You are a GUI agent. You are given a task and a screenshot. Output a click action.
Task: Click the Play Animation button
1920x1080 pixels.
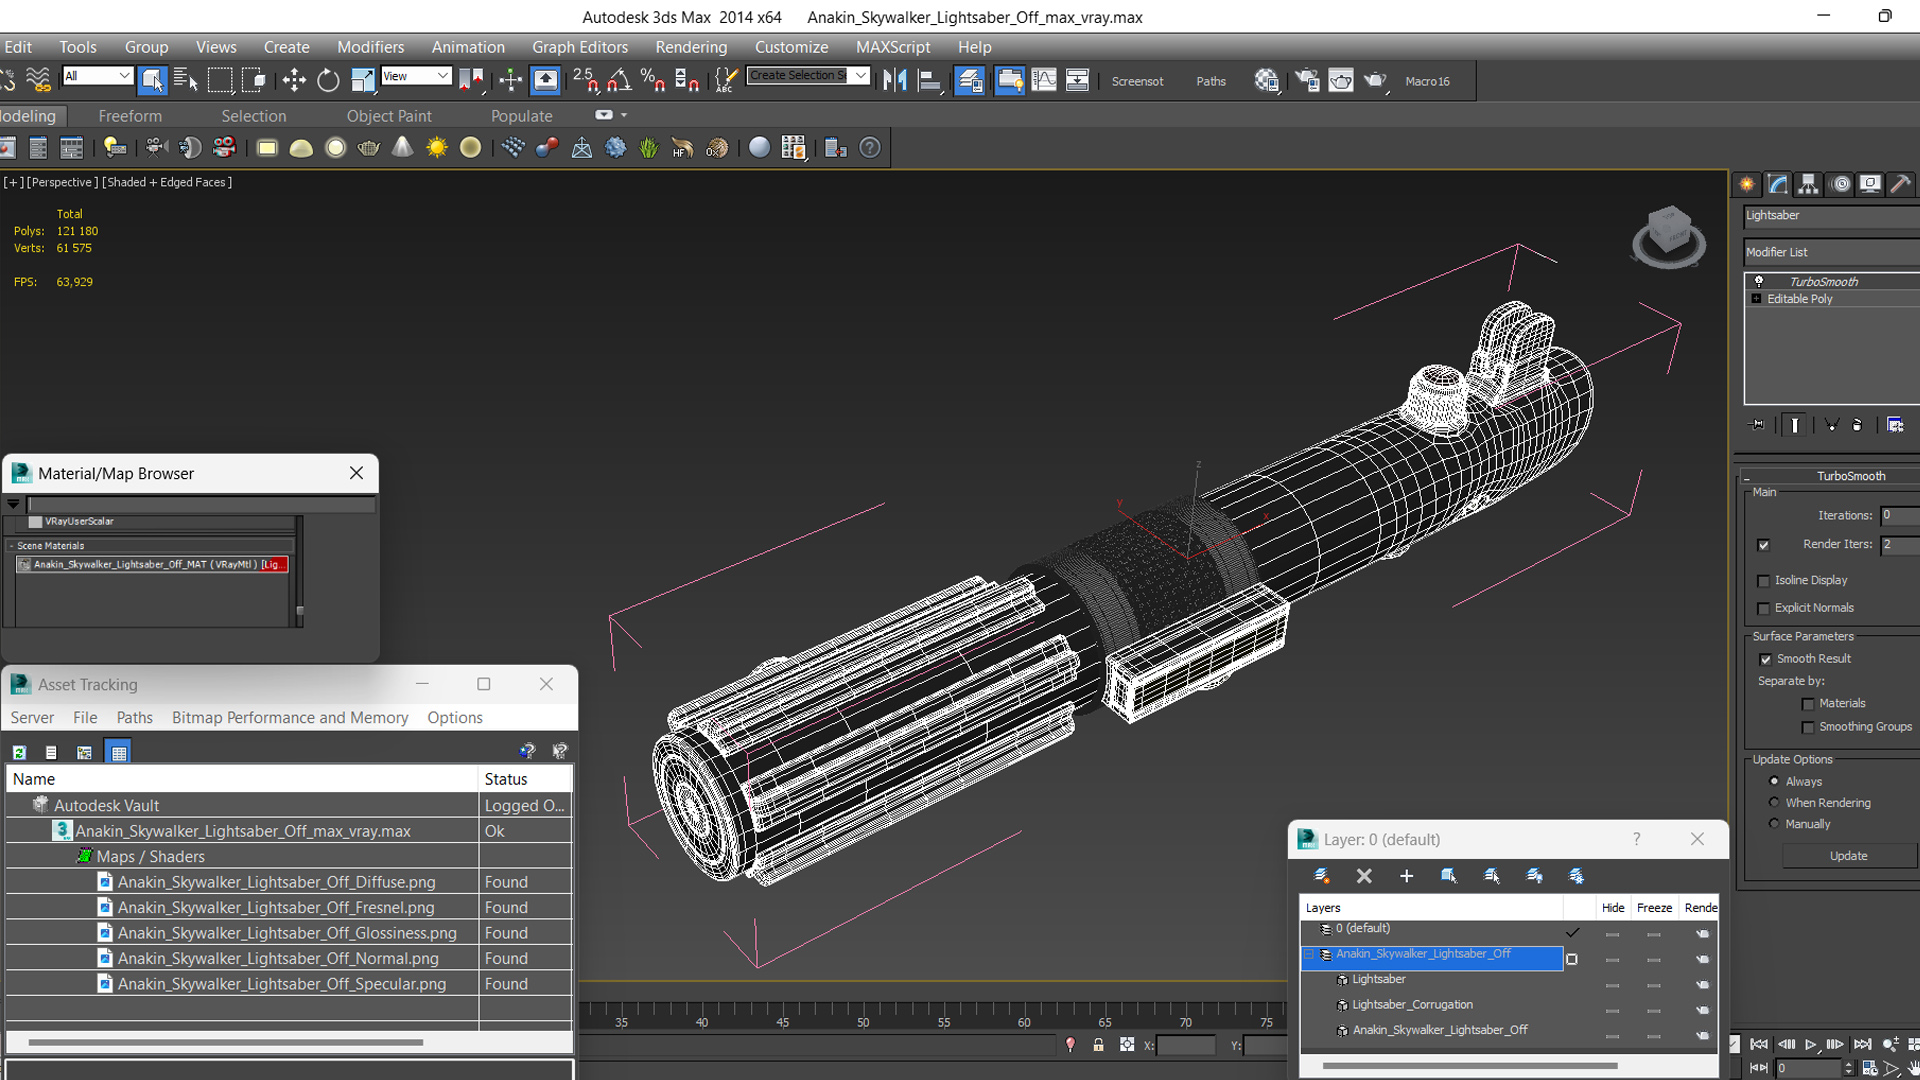1810,1044
